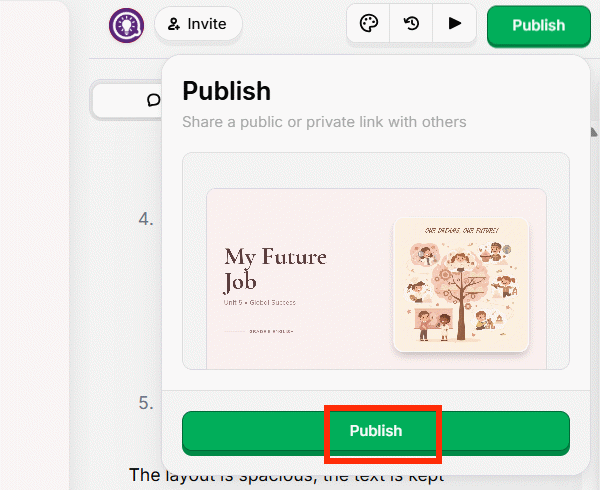Click the purple lightbulb avatar icon
The image size is (600, 490).
[x=126, y=24]
